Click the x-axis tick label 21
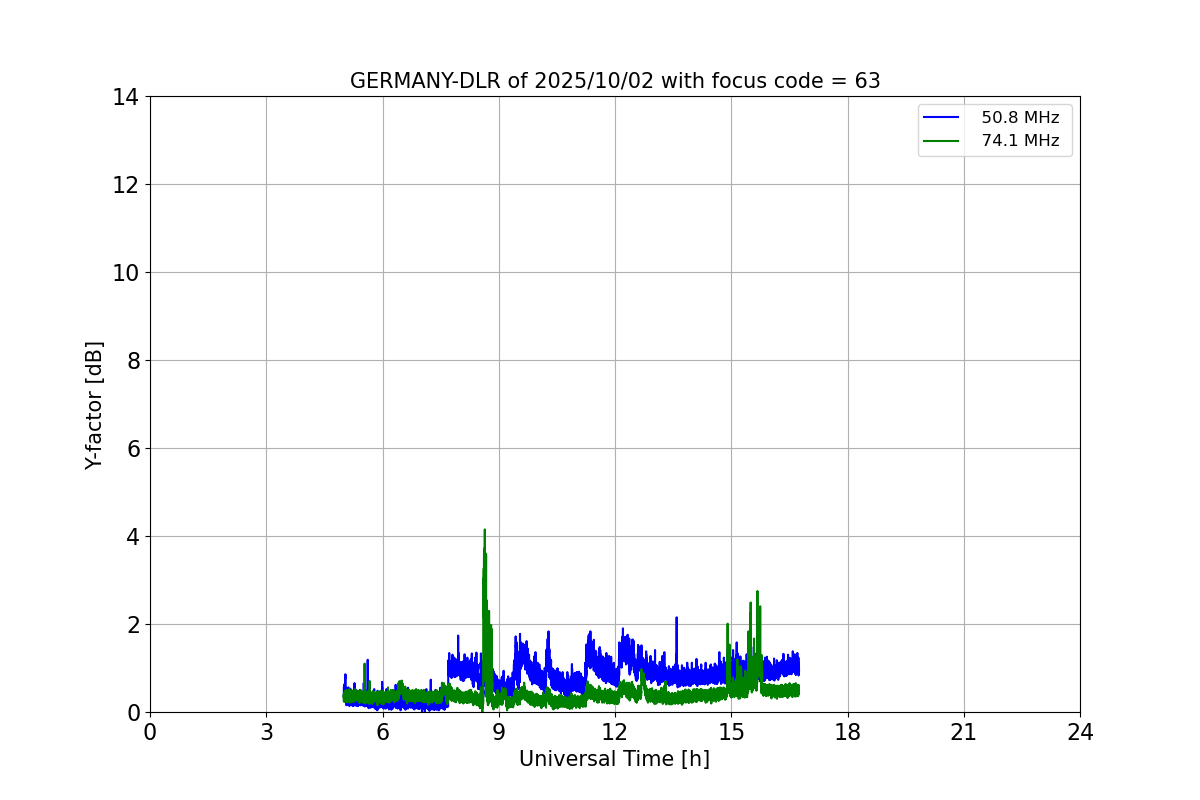This screenshot has width=1200, height=800. 964,732
